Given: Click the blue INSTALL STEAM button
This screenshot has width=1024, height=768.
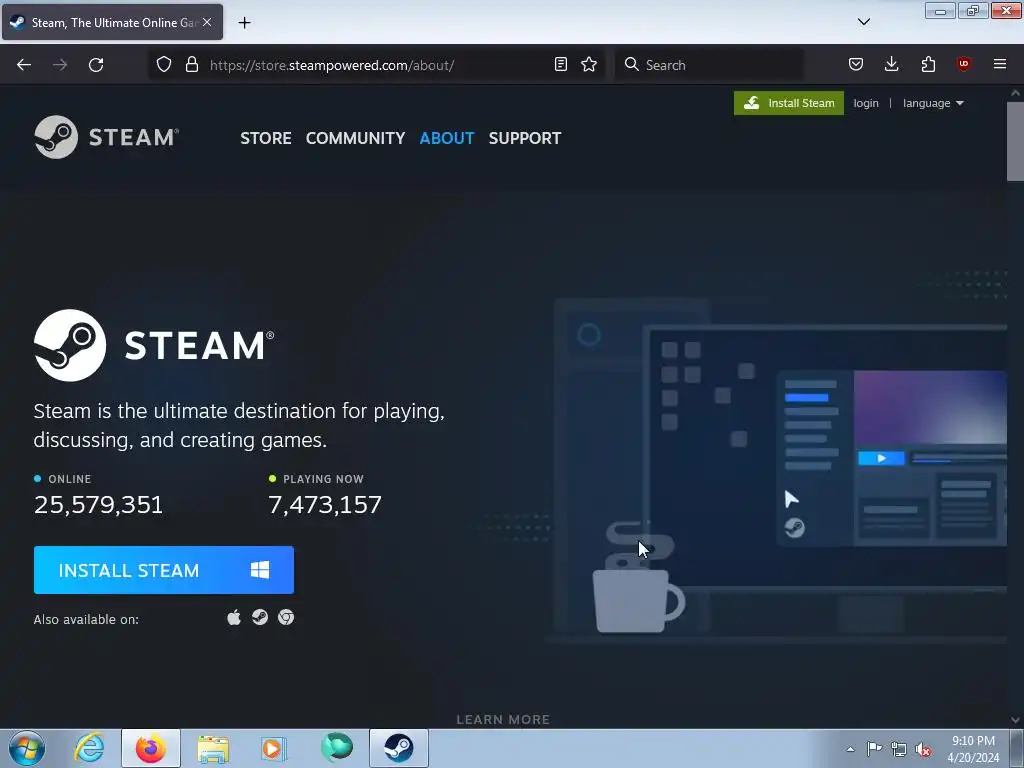Looking at the screenshot, I should (x=164, y=570).
